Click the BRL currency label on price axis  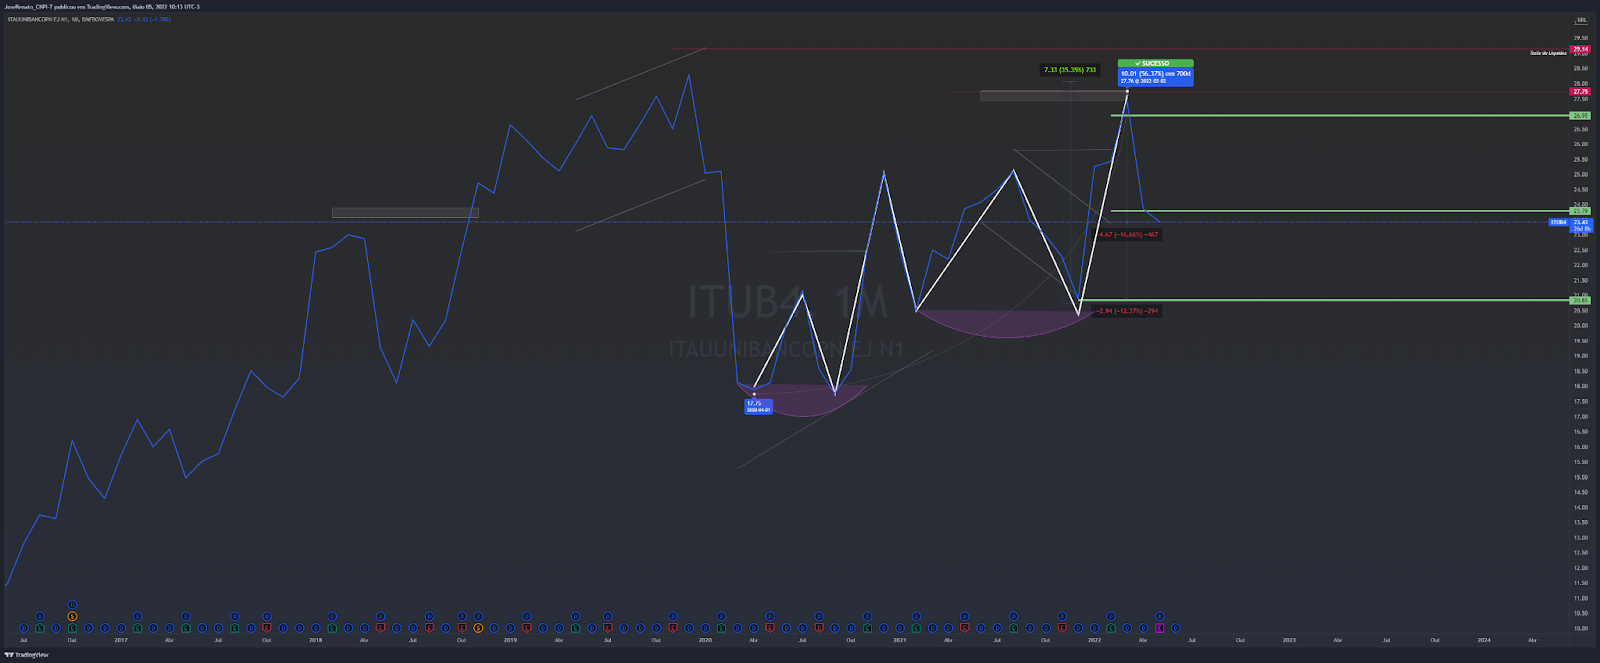(x=1581, y=19)
